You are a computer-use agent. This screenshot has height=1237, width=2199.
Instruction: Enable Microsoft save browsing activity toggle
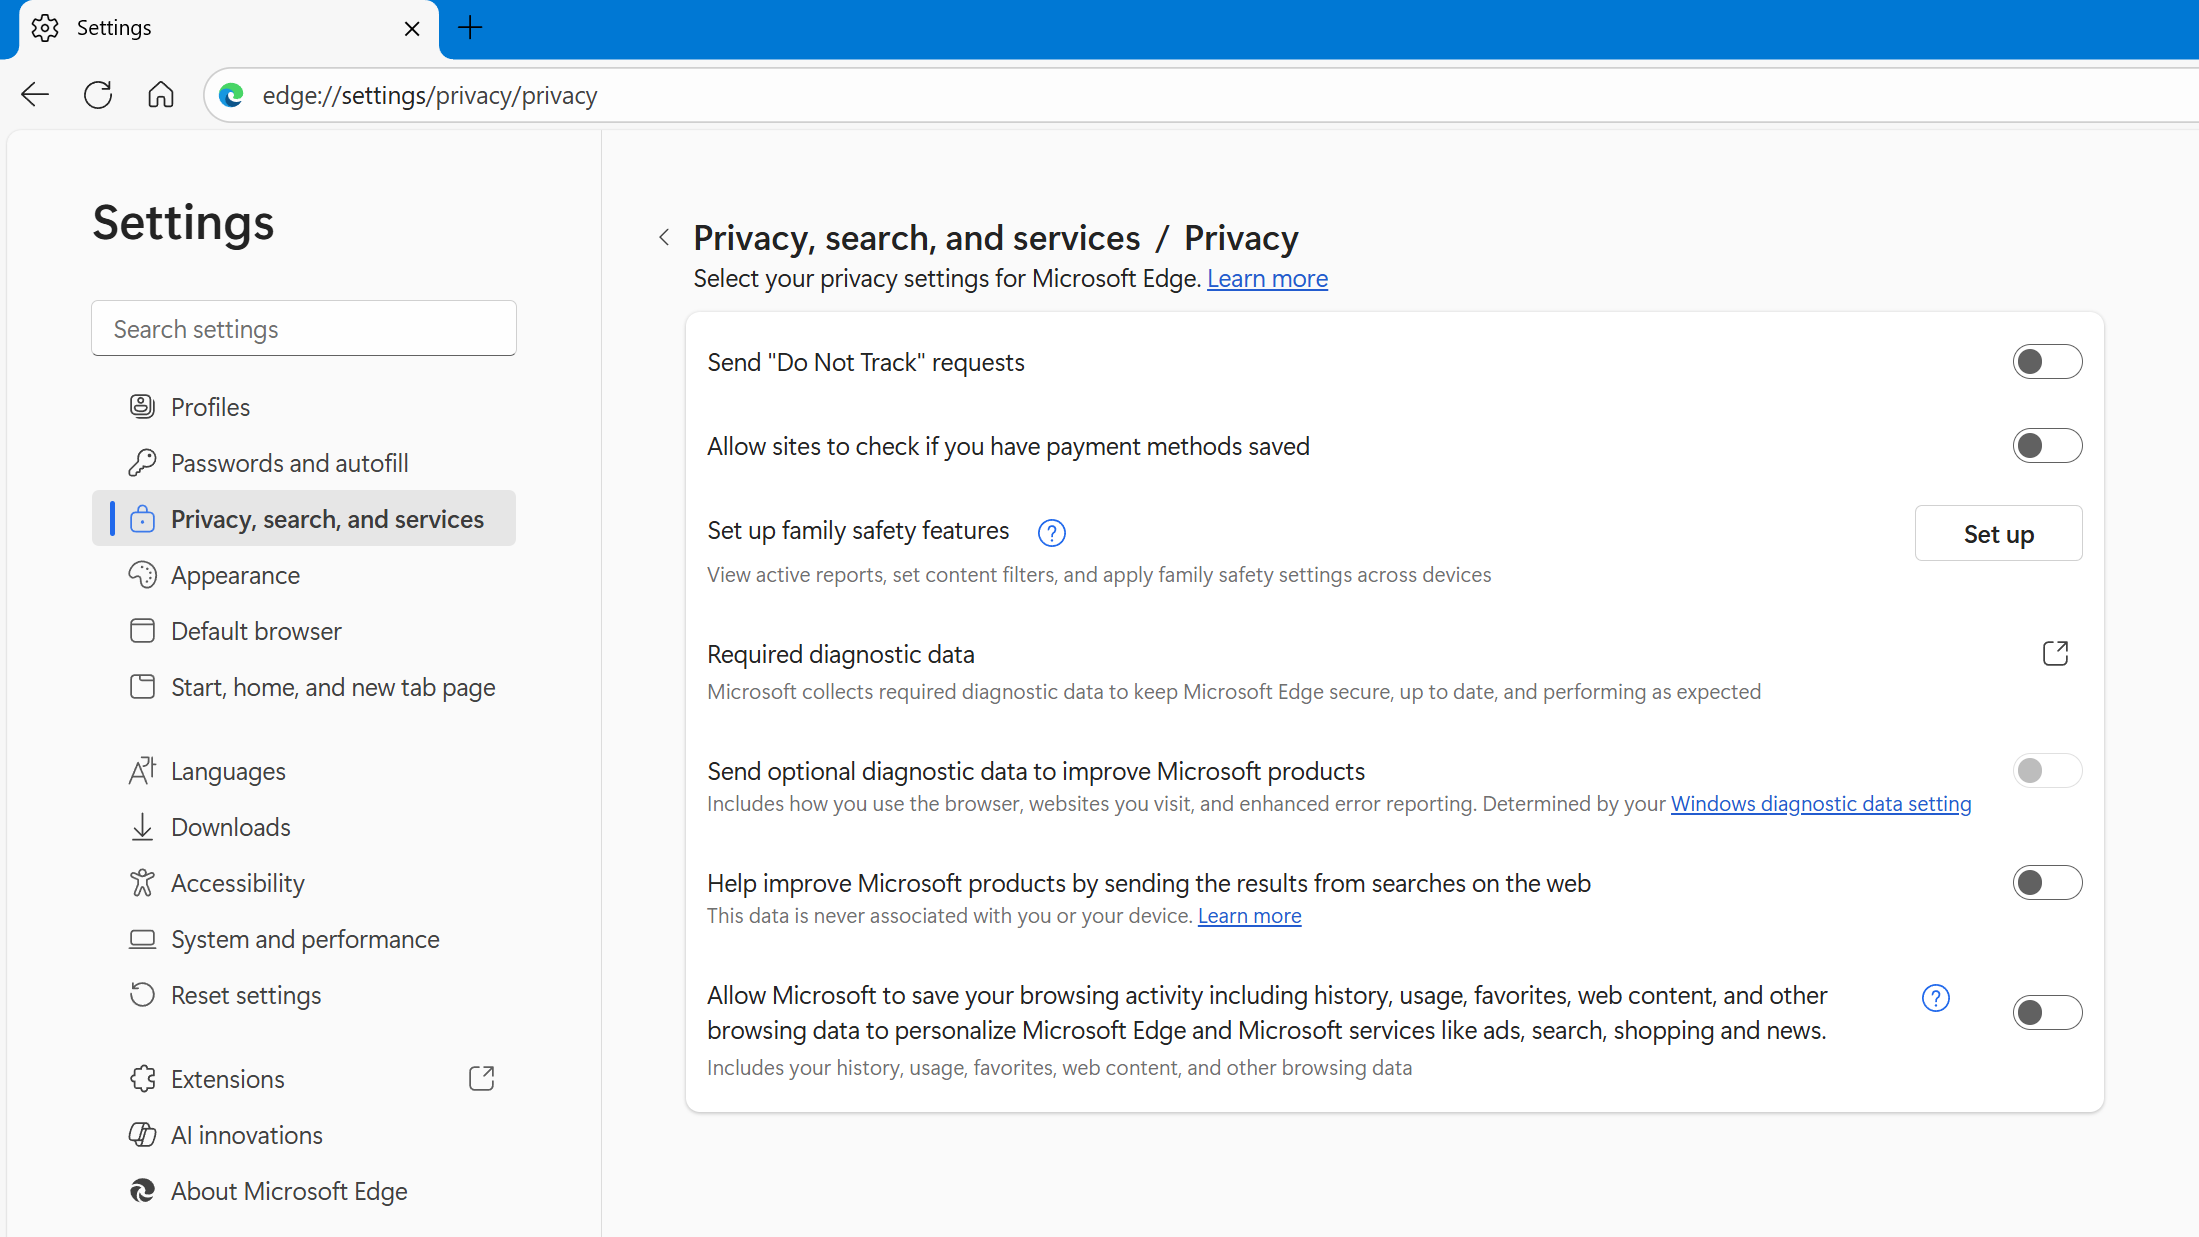(x=2046, y=1013)
